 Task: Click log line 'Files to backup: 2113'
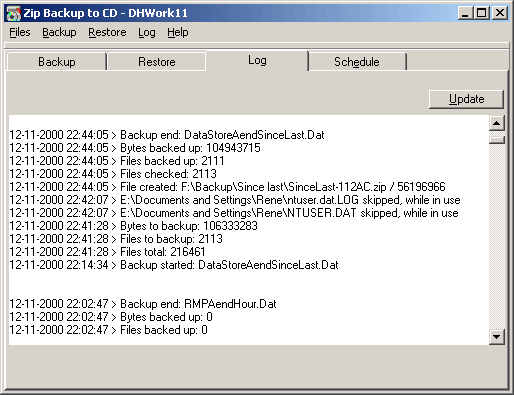click(116, 239)
